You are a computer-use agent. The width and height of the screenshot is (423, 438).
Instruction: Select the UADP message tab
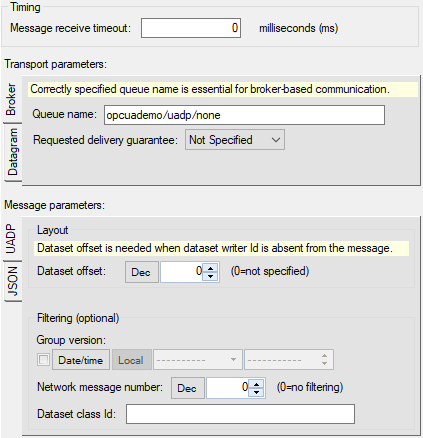pyautogui.click(x=11, y=239)
